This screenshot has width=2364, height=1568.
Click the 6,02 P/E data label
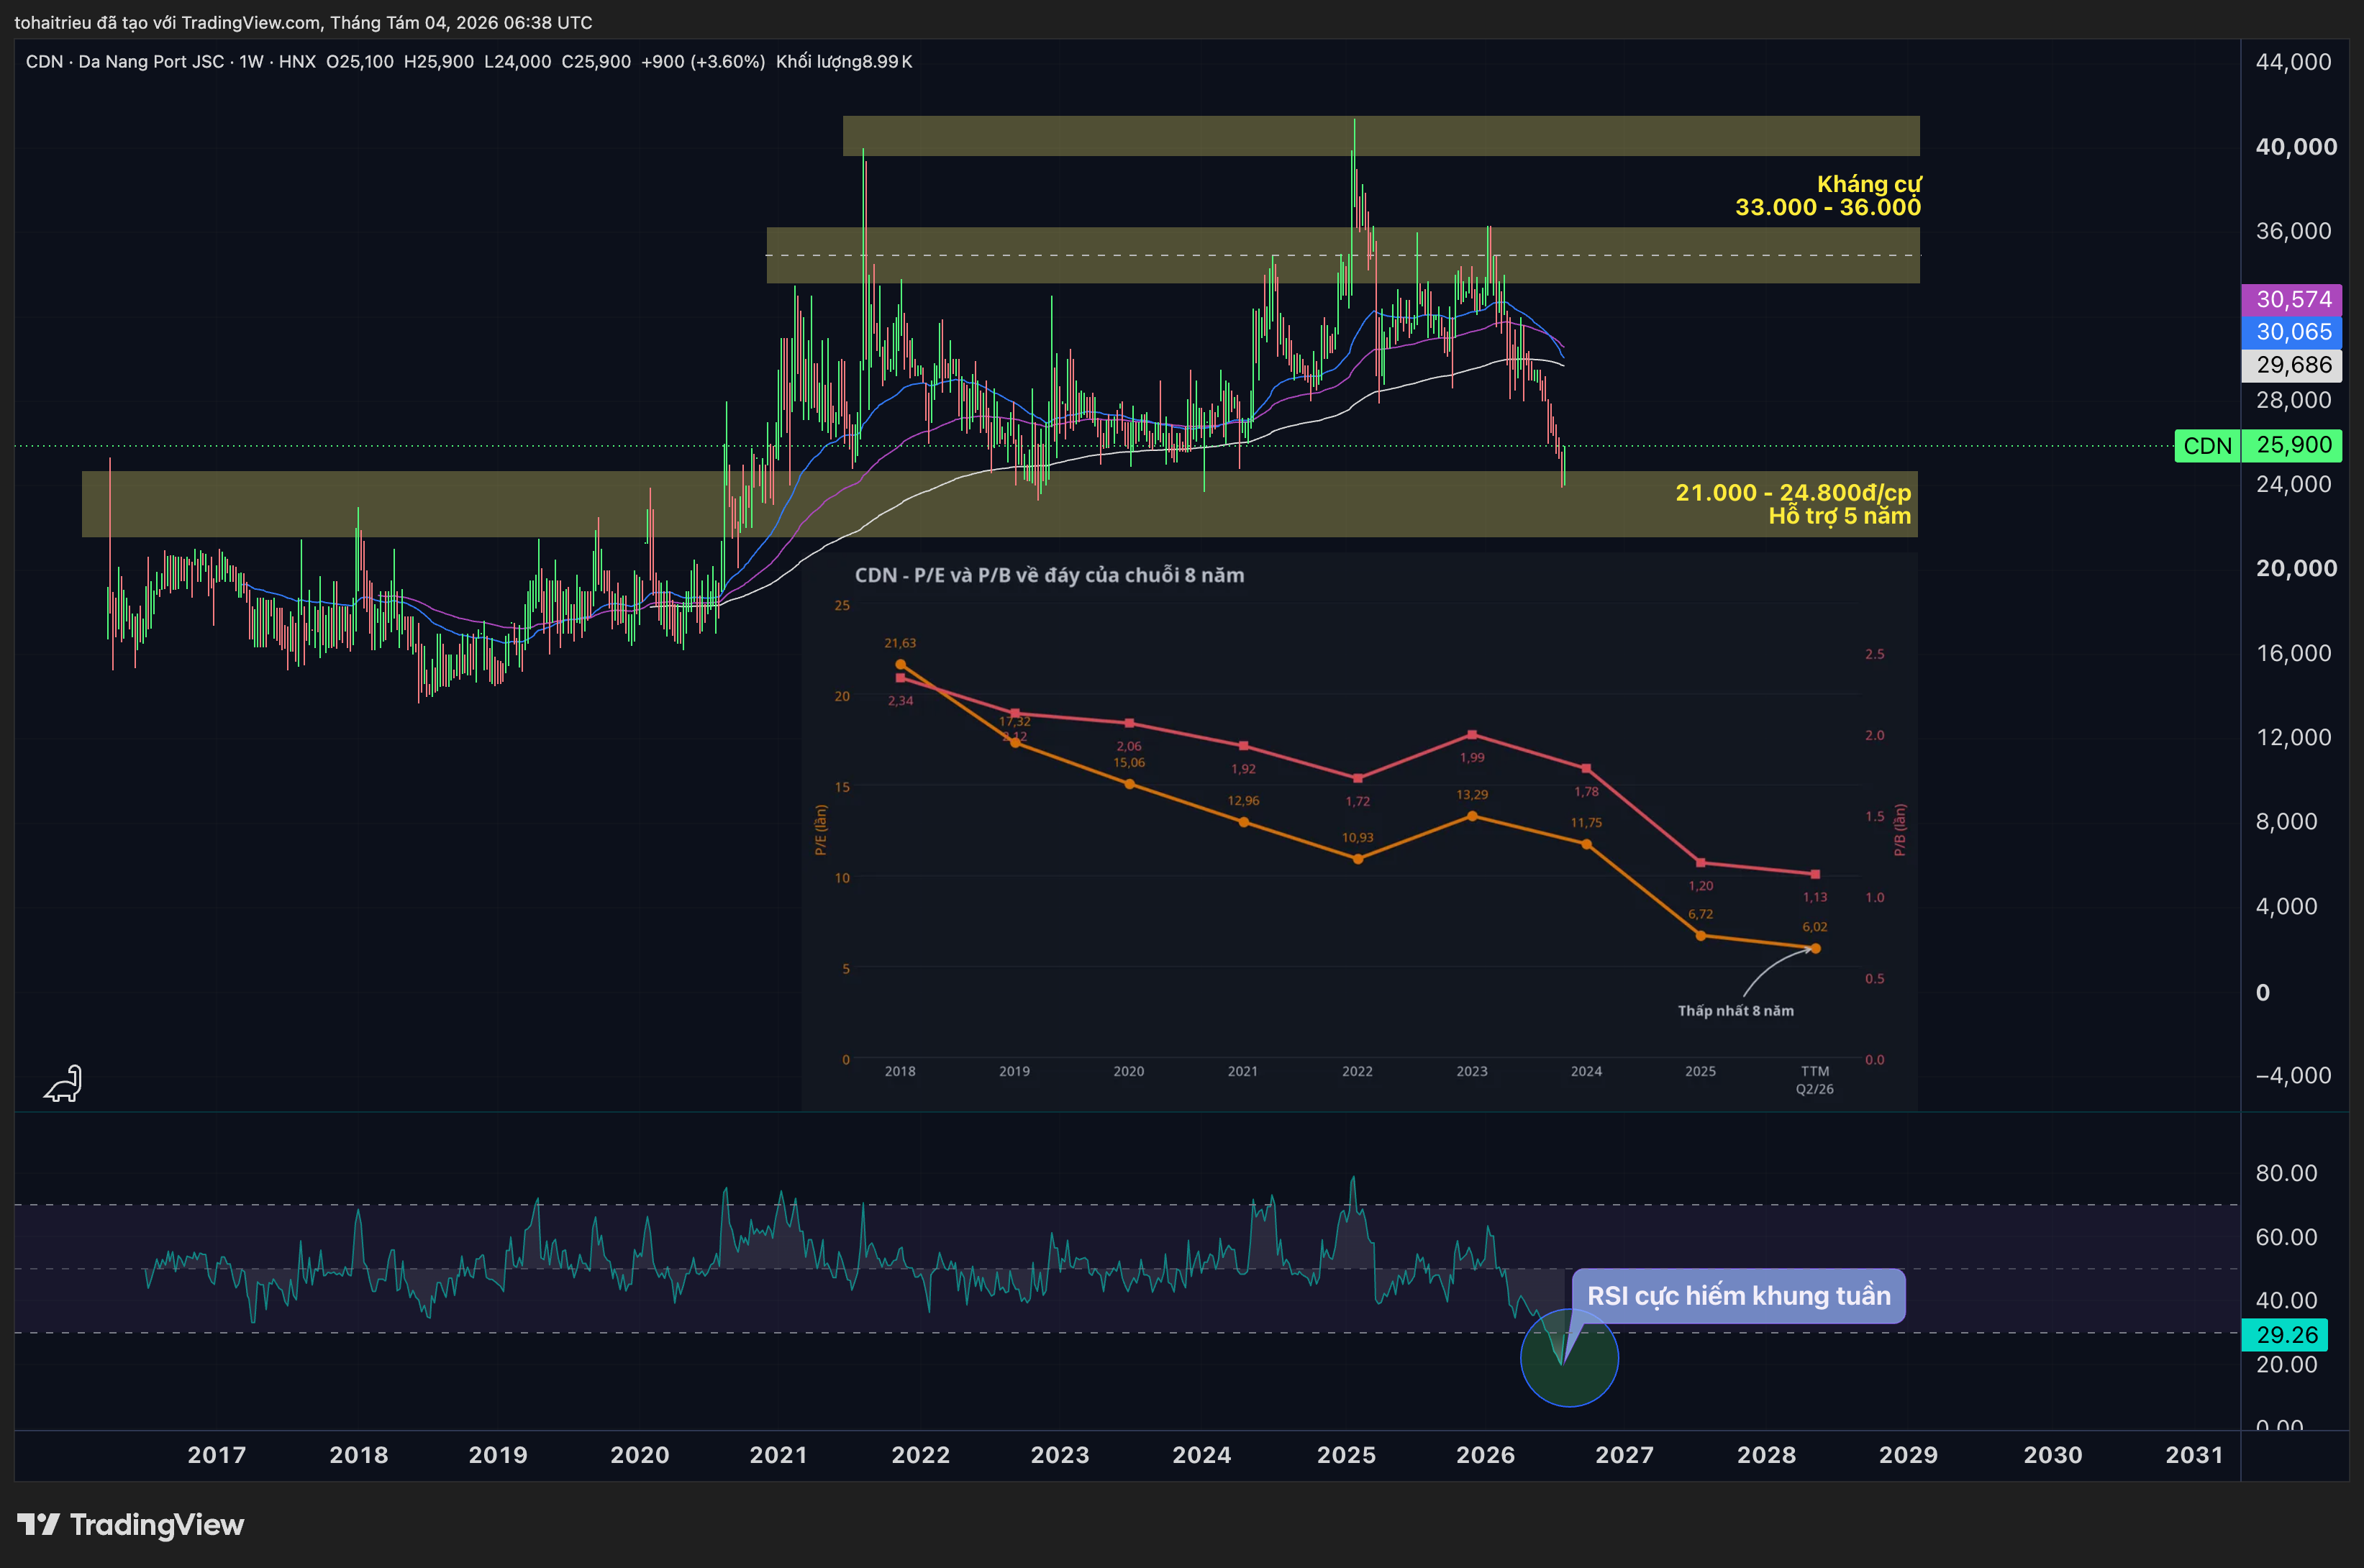click(1814, 927)
